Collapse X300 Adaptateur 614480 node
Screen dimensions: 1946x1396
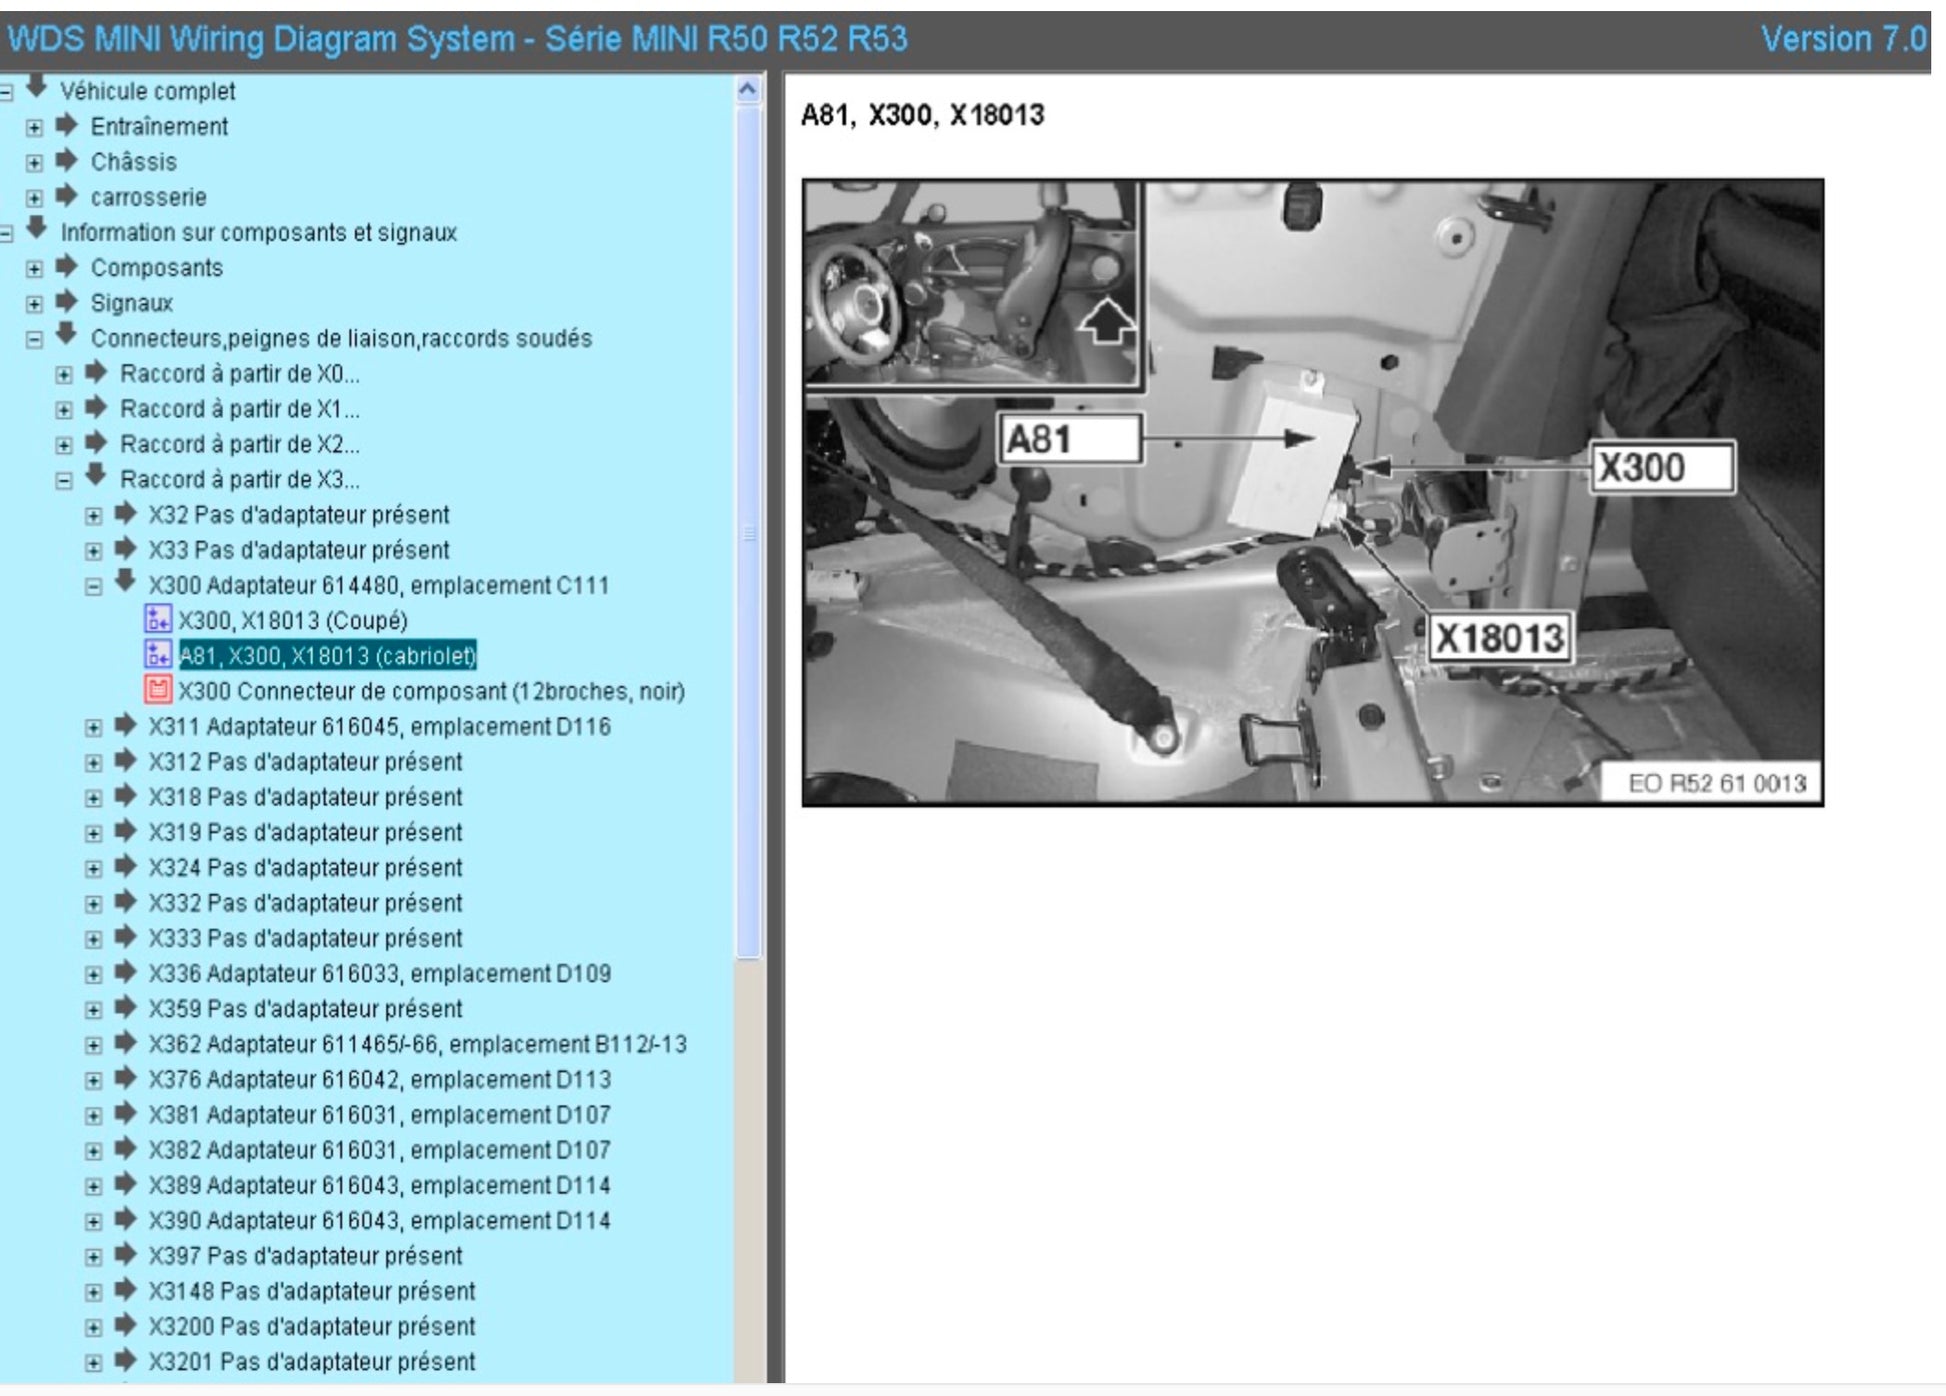(93, 587)
